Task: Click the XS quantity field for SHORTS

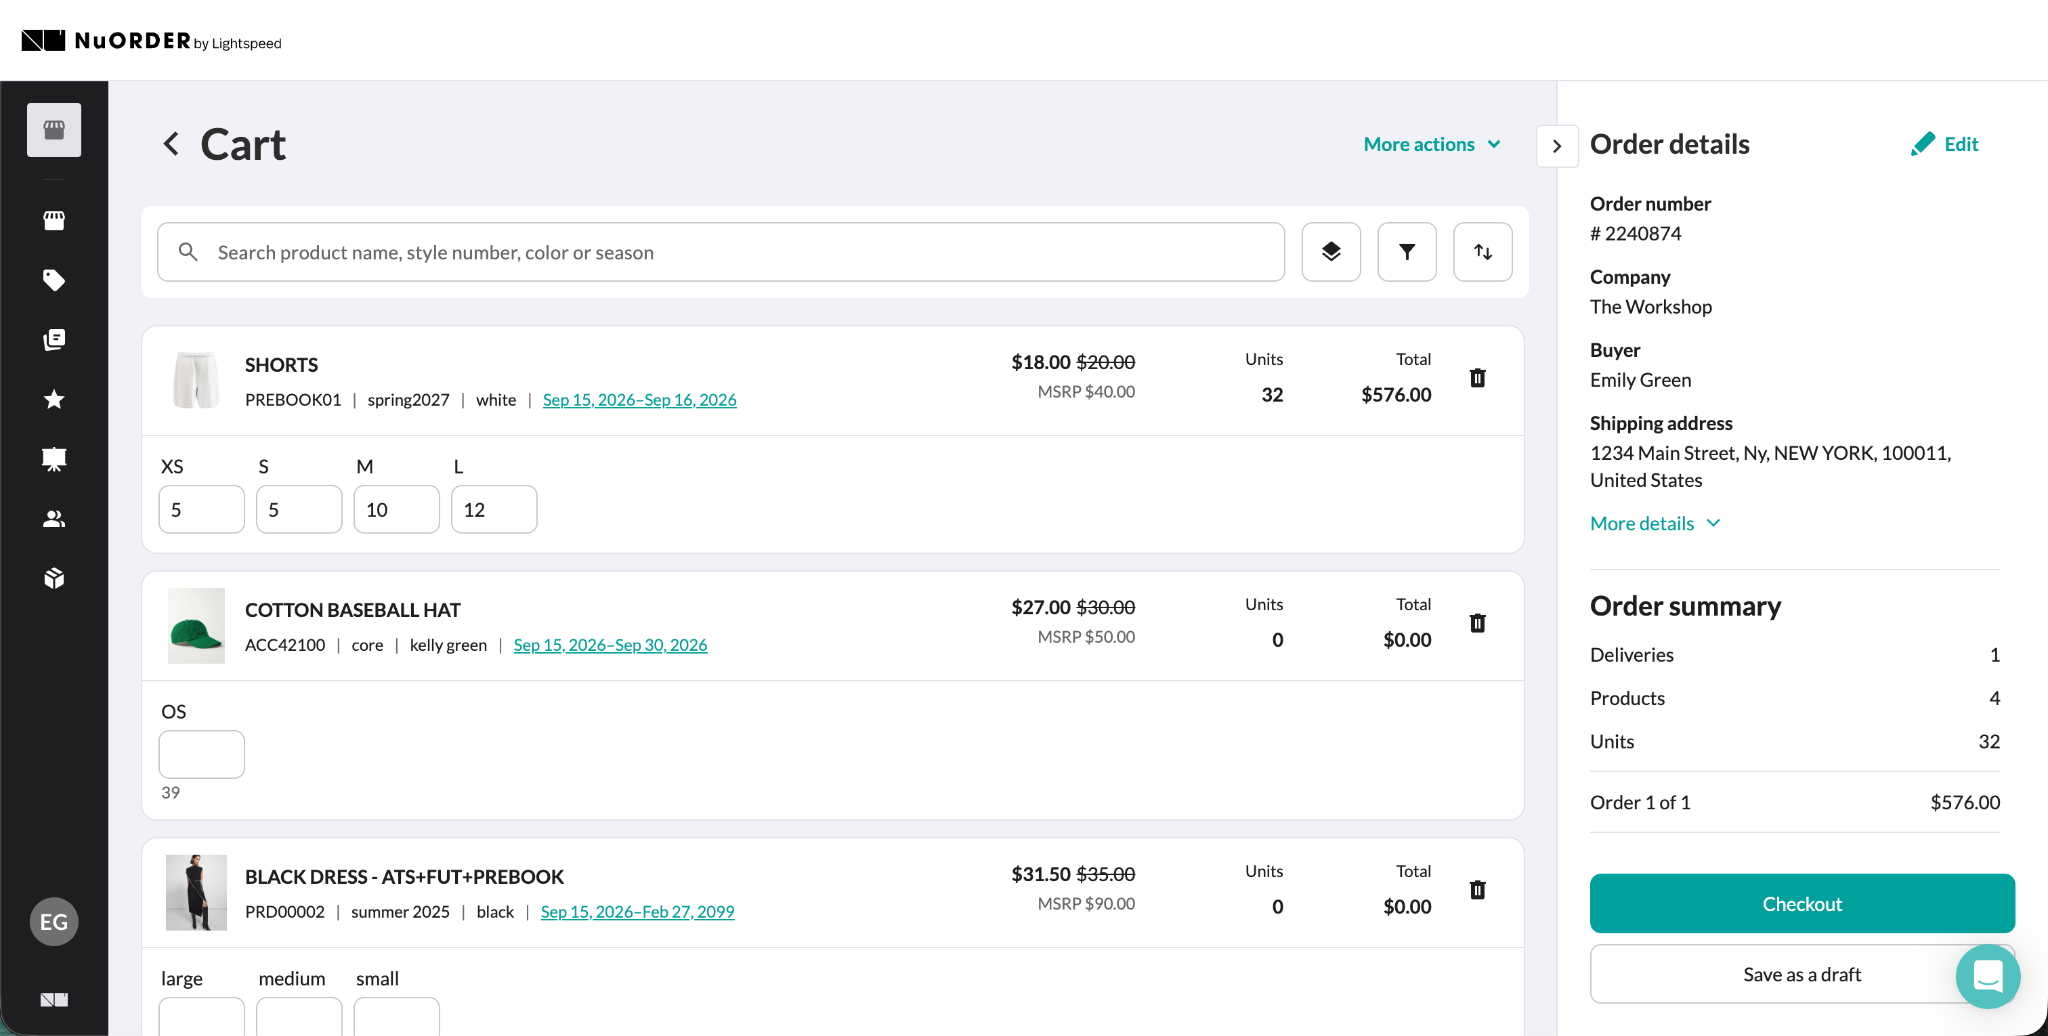Action: click(x=202, y=509)
